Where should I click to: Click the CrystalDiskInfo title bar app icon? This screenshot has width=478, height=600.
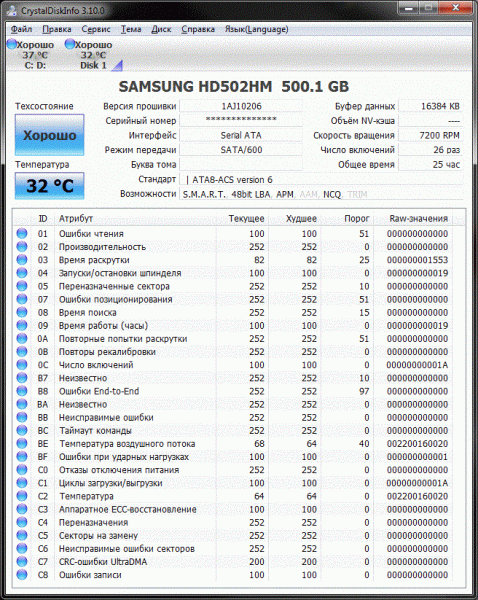coord(11,10)
